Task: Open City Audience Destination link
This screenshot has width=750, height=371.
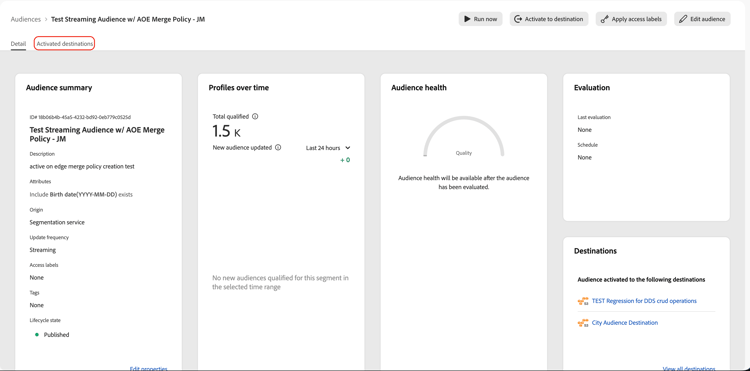Action: (x=625, y=323)
